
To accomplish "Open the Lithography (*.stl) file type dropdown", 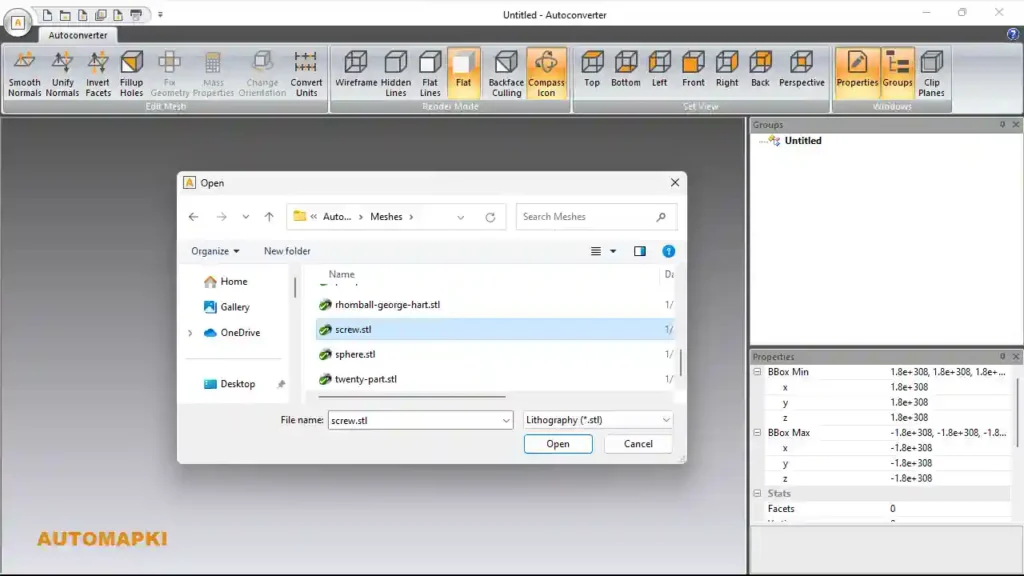I will [x=598, y=420].
